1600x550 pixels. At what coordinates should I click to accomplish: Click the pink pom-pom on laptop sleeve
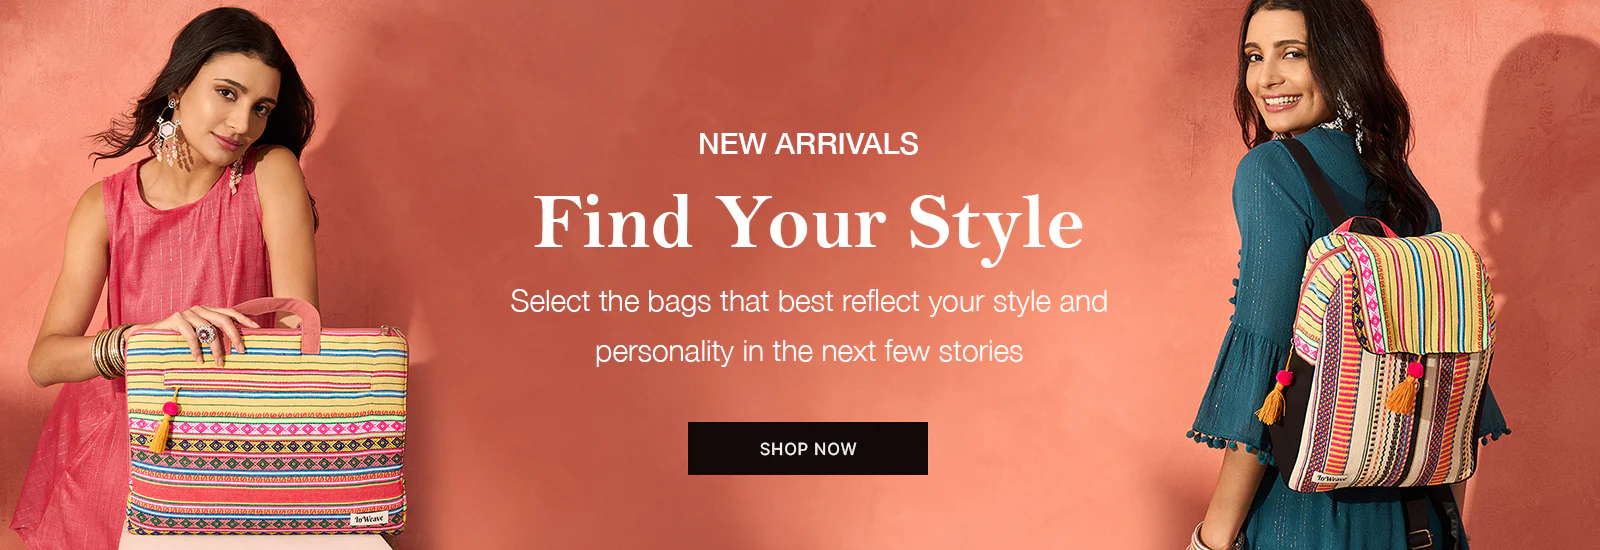[171, 408]
